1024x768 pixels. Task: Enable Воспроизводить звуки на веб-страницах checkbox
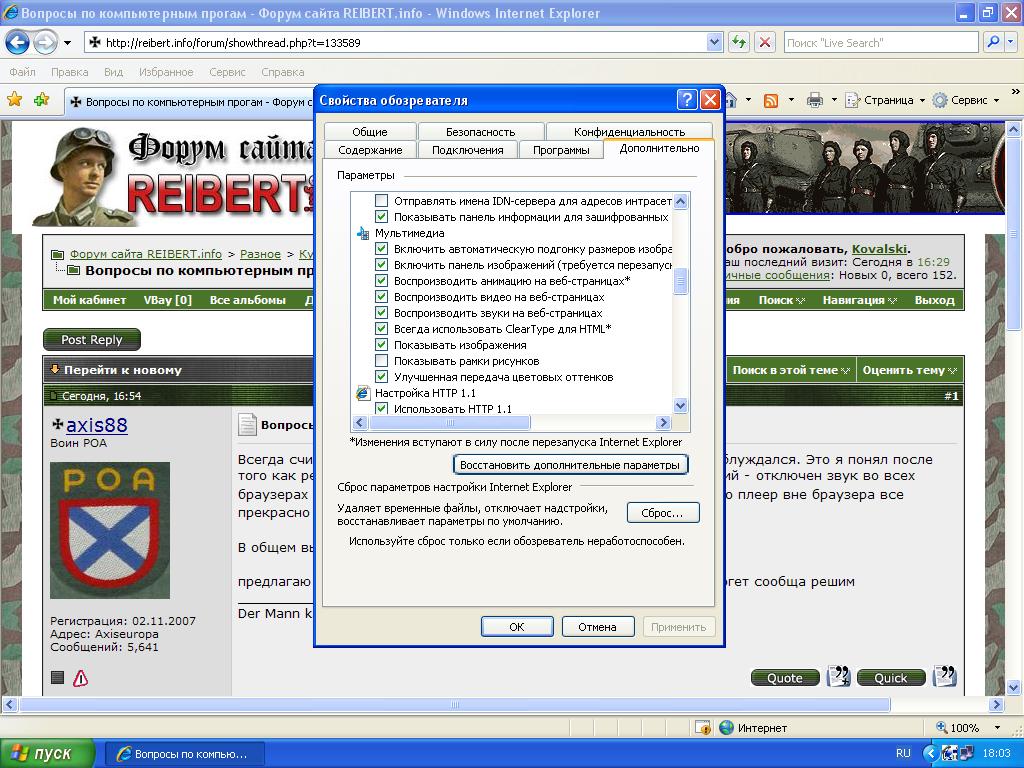[x=381, y=313]
